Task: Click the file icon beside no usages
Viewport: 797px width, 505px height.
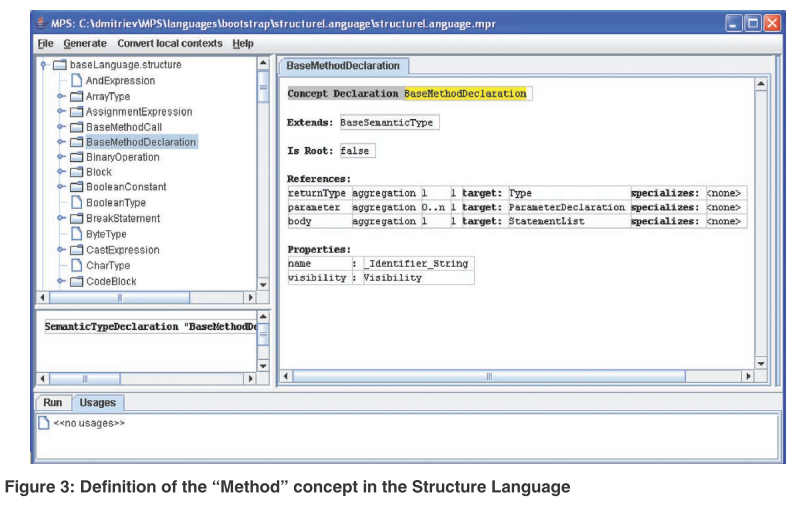Action: click(44, 423)
